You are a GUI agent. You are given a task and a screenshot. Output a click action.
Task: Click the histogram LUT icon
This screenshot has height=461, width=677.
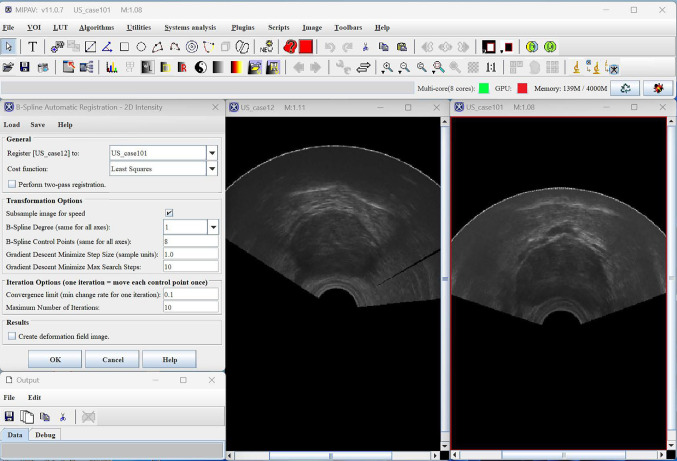pos(111,67)
